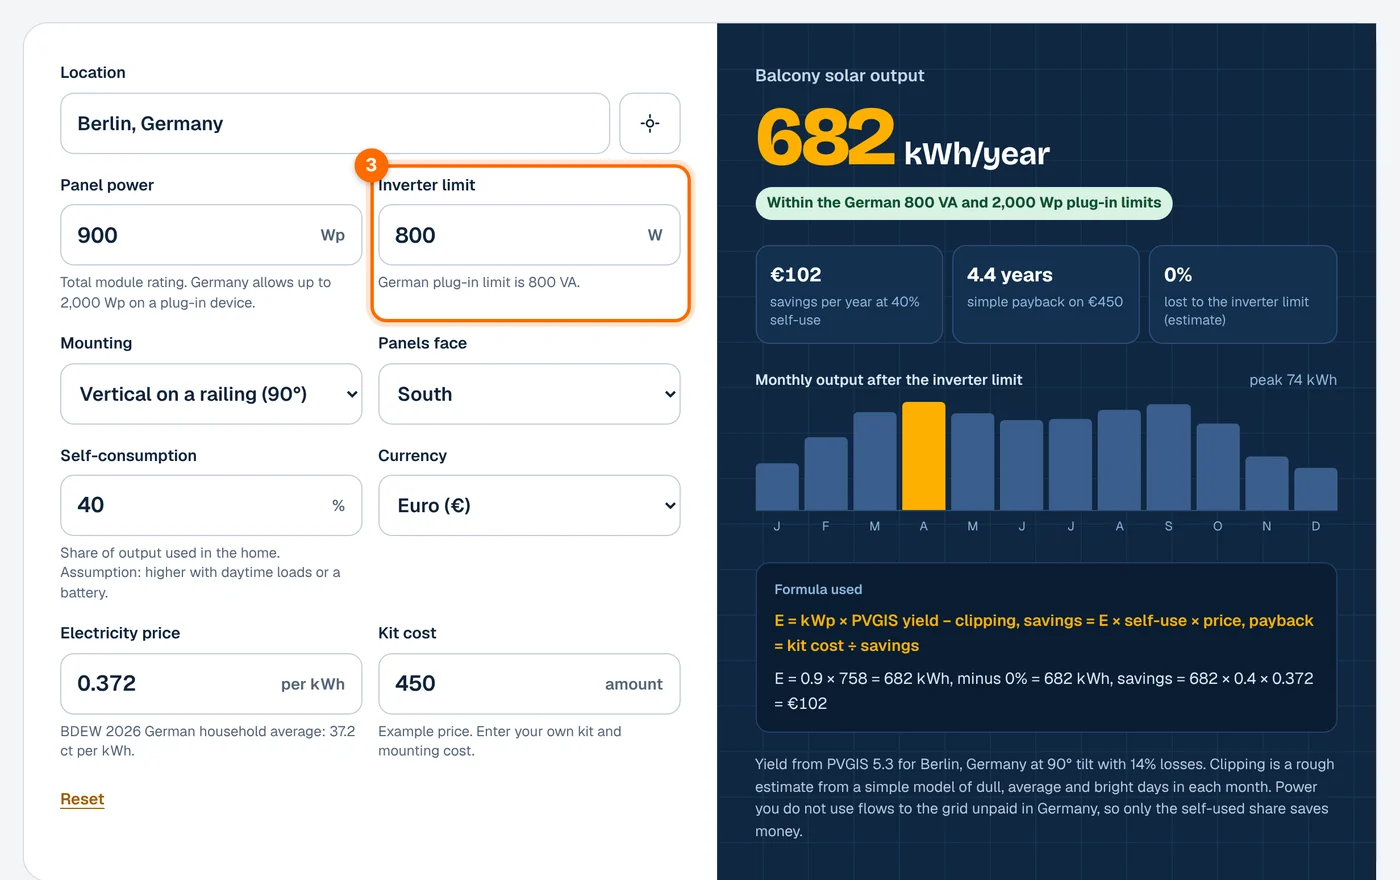Click the 'Example price' kit cost hint

point(500,741)
